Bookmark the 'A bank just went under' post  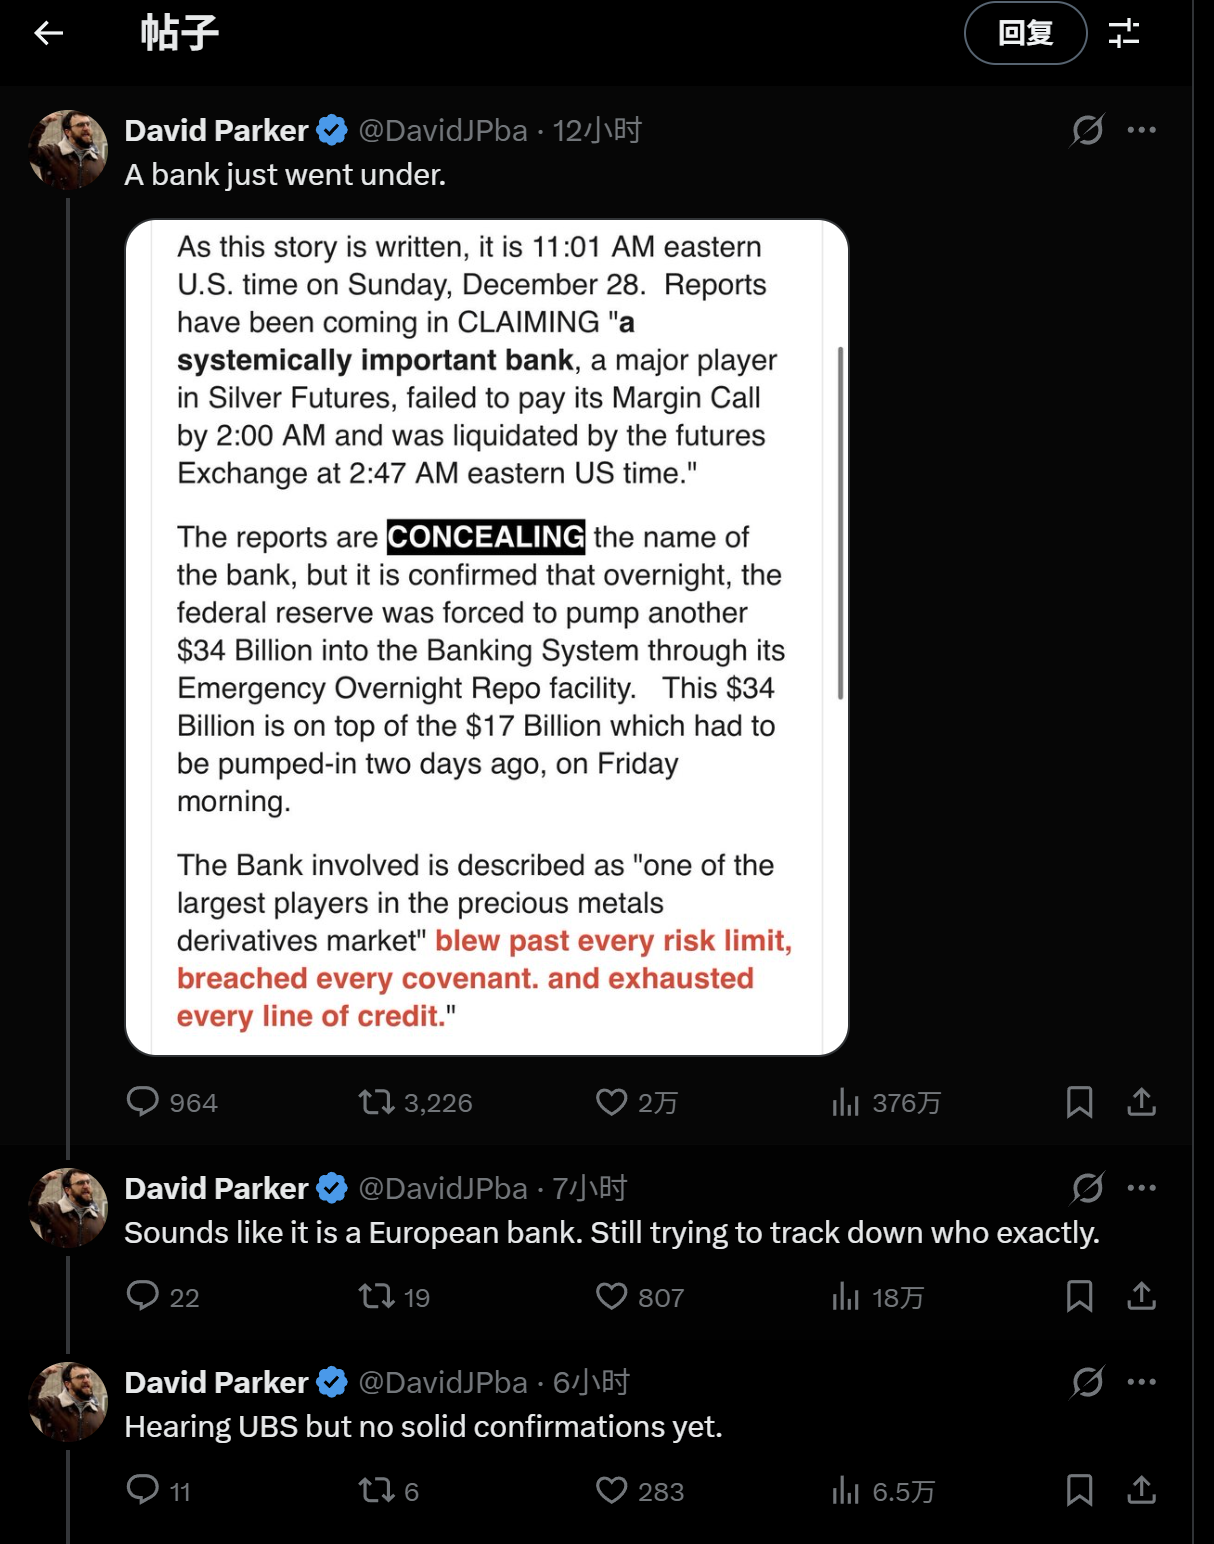point(1079,1102)
